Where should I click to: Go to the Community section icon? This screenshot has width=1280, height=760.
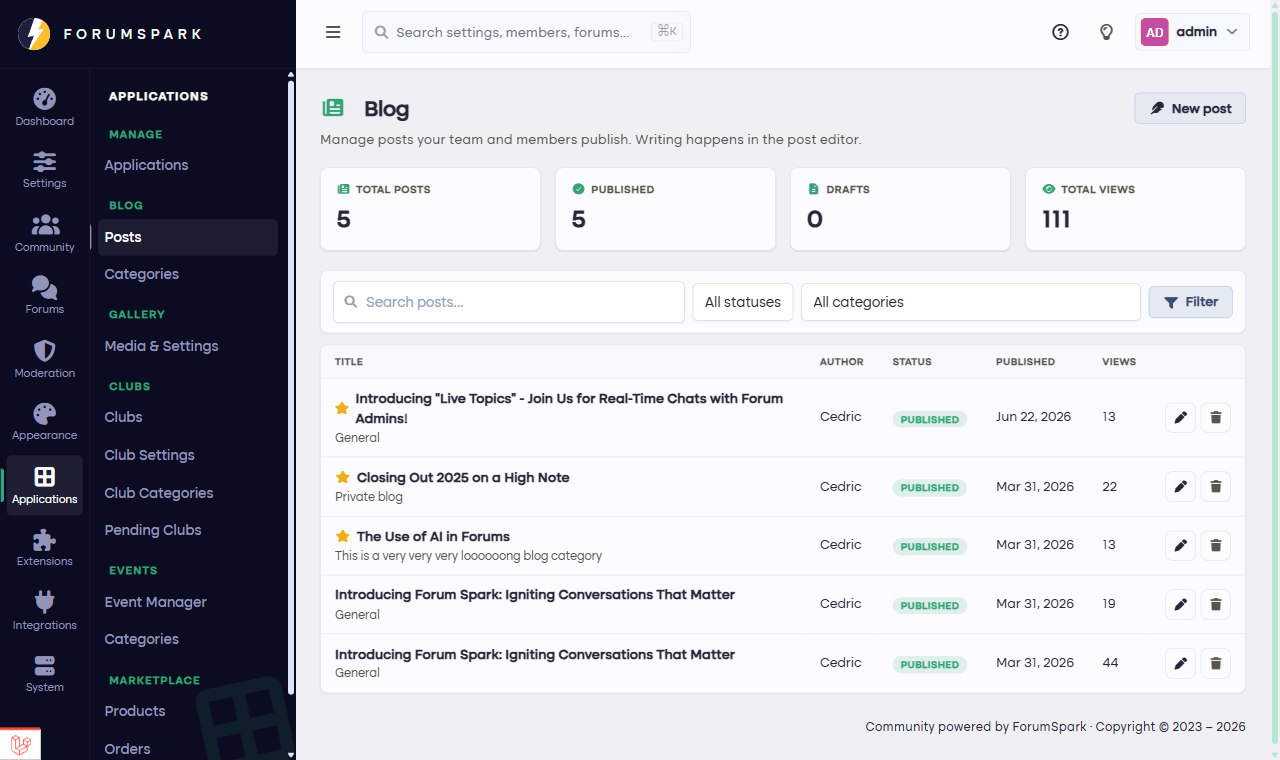44,225
